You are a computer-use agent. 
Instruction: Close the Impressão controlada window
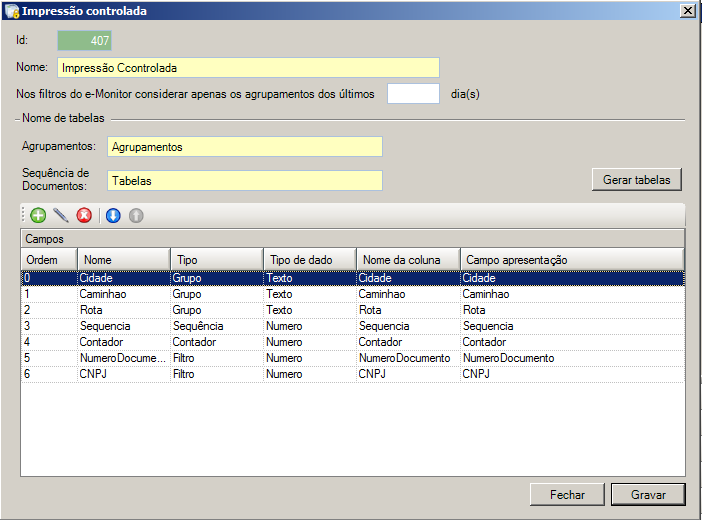coord(687,10)
